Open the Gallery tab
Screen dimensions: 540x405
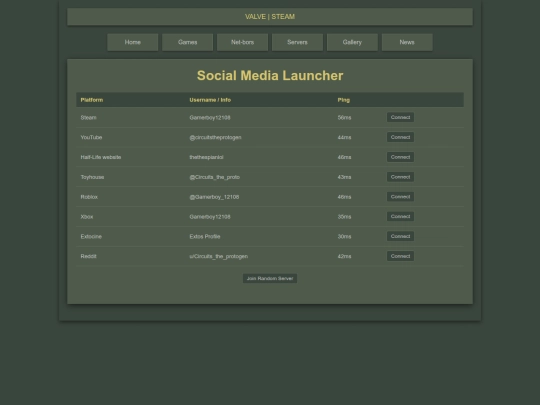tap(352, 42)
